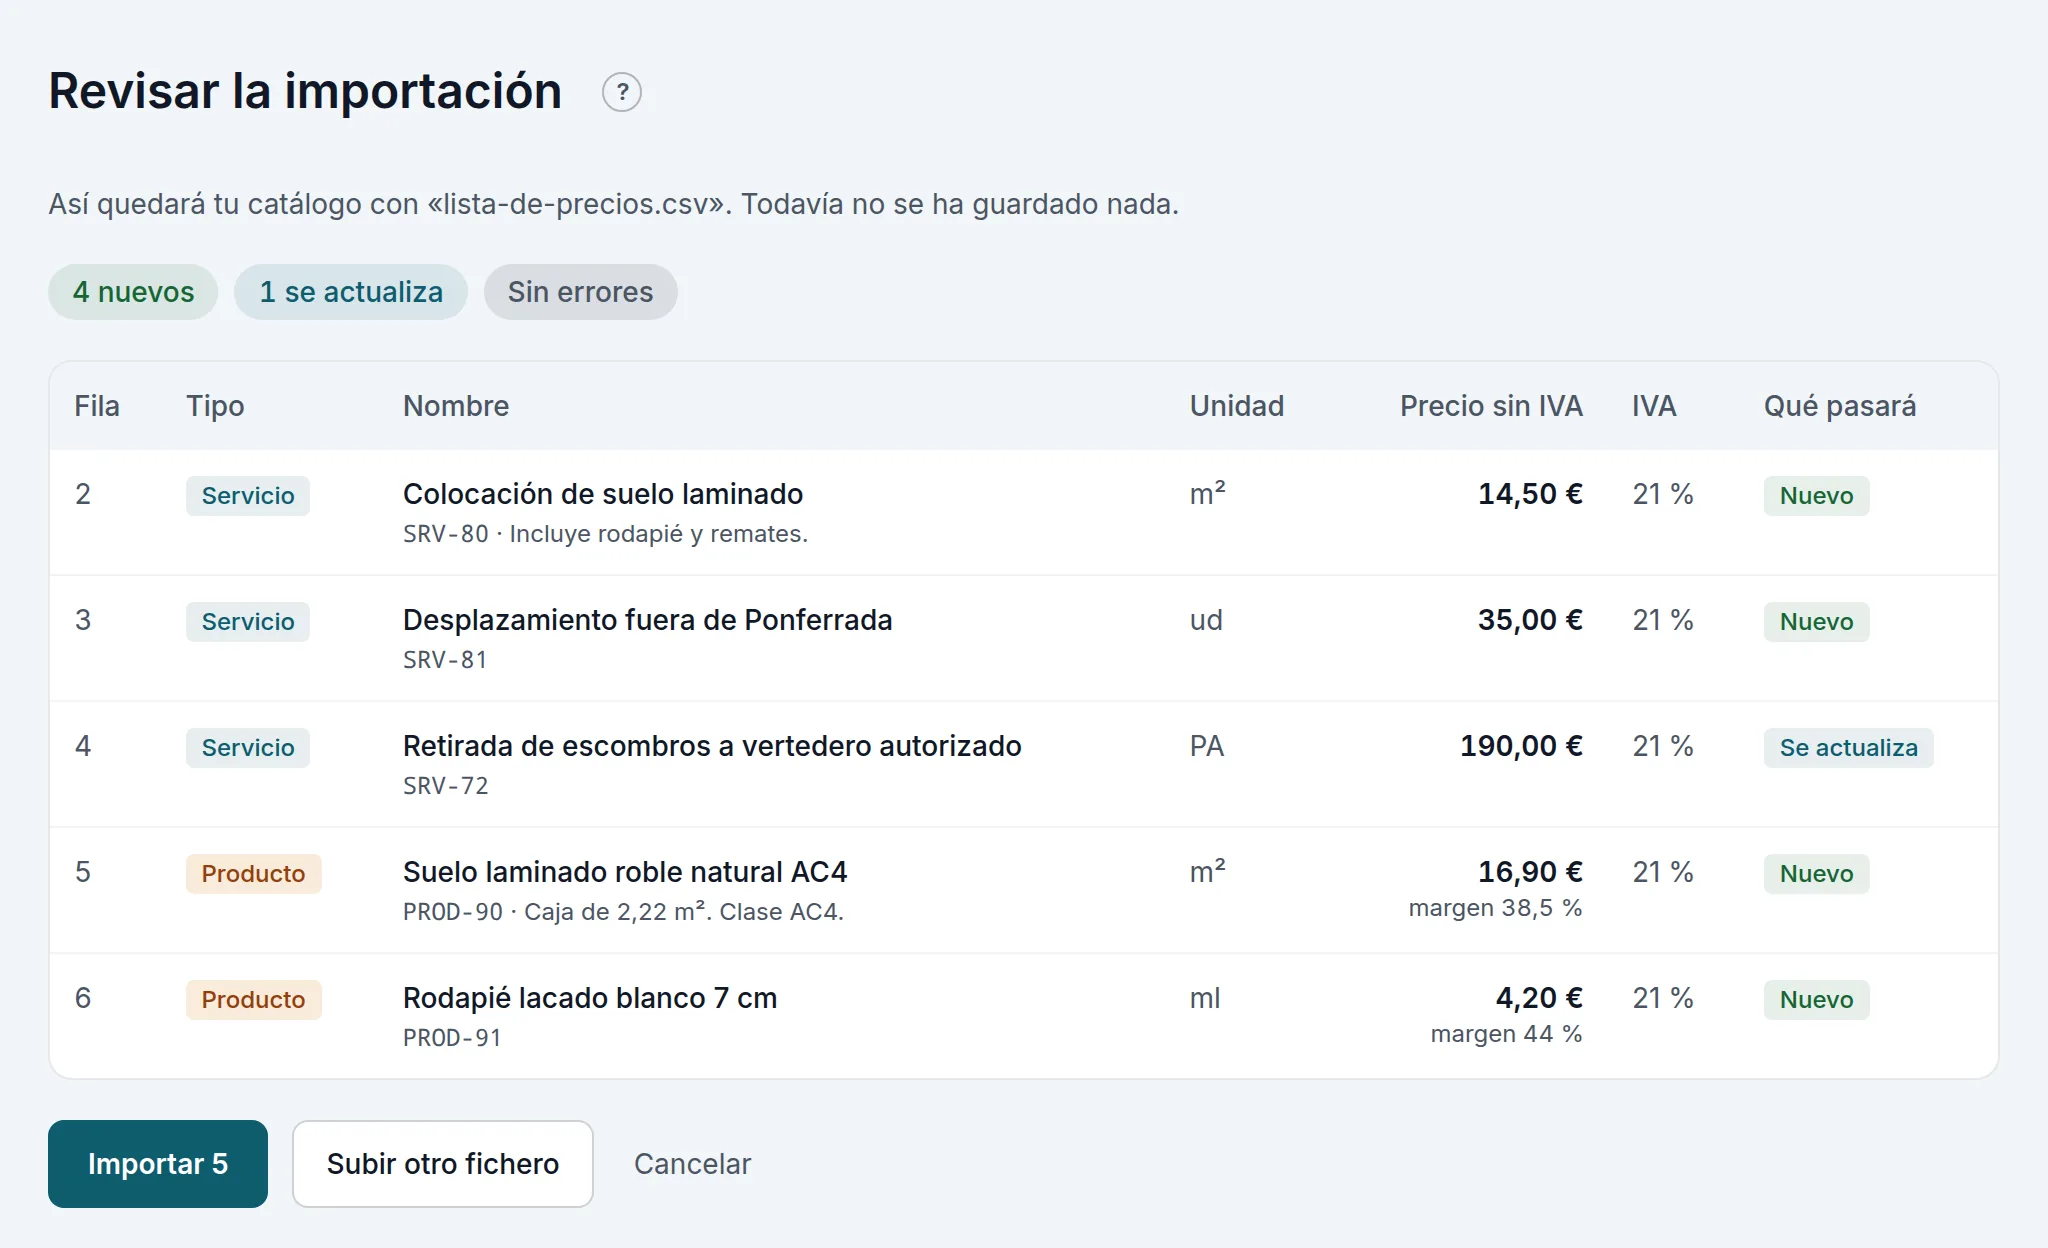Click the SRV-81 code text
Screen dimensions: 2048x1248
445,660
